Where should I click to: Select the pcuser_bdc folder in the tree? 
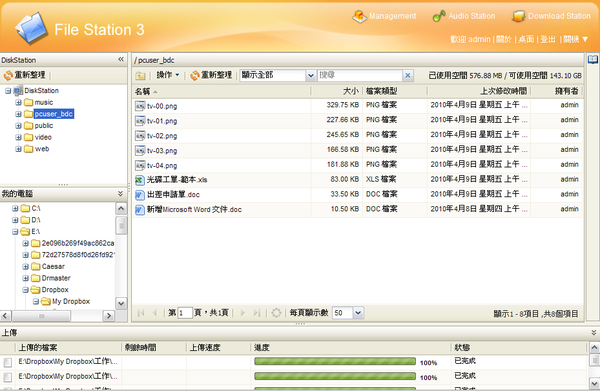pyautogui.click(x=54, y=114)
